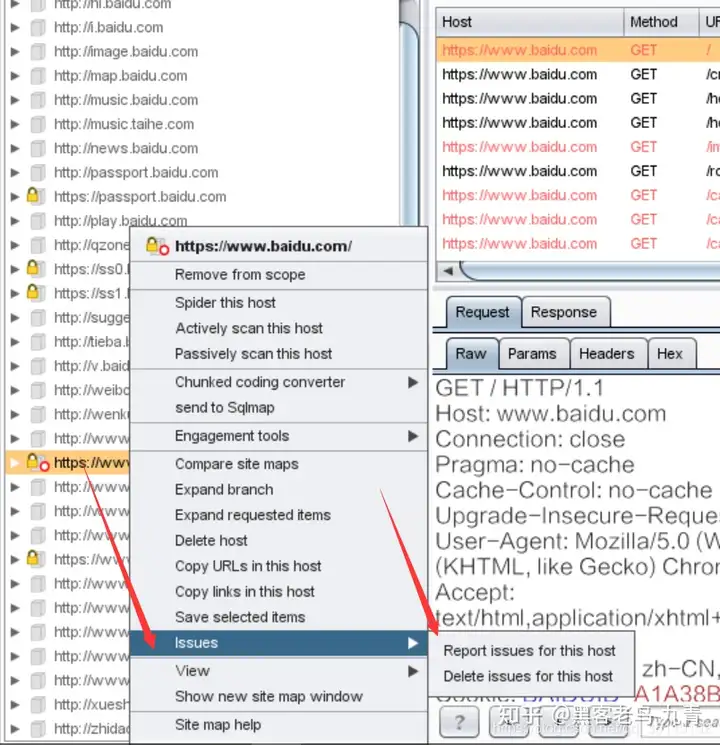Select the Raw tab
The image size is (720, 745).
coord(470,354)
